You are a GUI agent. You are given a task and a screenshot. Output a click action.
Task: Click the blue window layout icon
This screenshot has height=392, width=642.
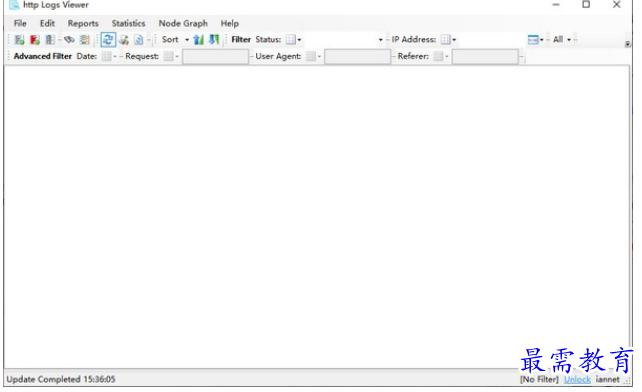(533, 40)
